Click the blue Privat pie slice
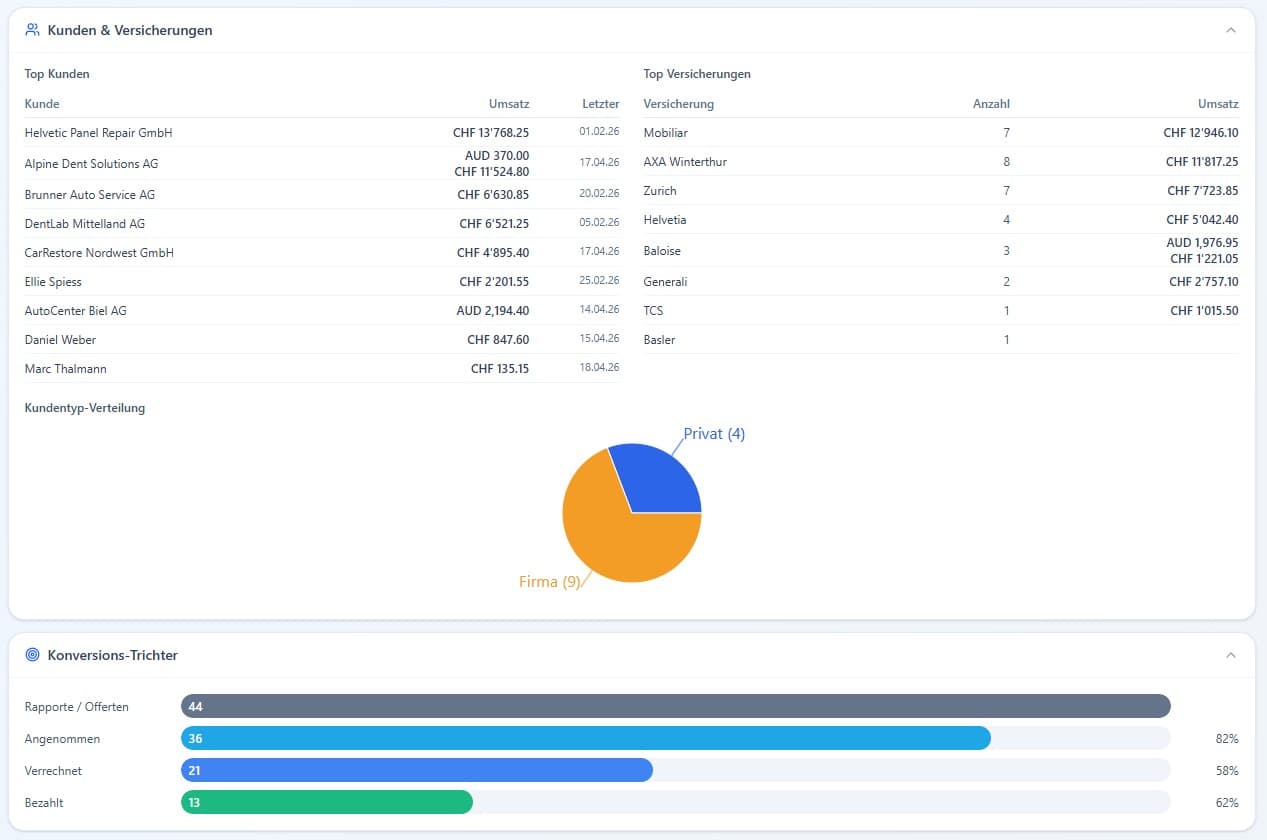 tap(658, 480)
